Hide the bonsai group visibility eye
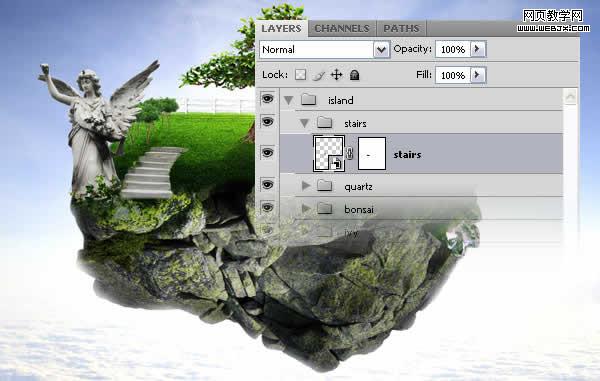This screenshot has width=600, height=381. 267,207
